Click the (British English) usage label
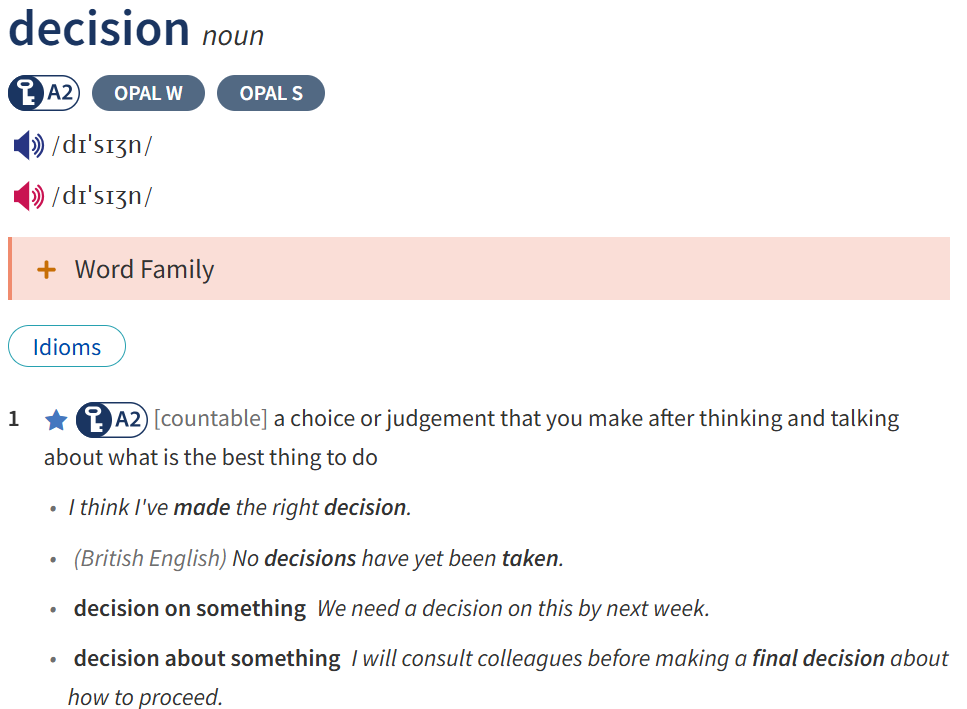Screen dimensions: 967x709 (150, 558)
